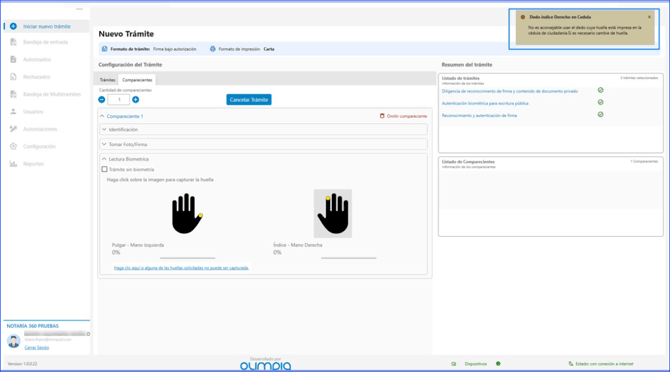The image size is (670, 372).
Task: Open the Rechazados menu entry
Action: [37, 77]
